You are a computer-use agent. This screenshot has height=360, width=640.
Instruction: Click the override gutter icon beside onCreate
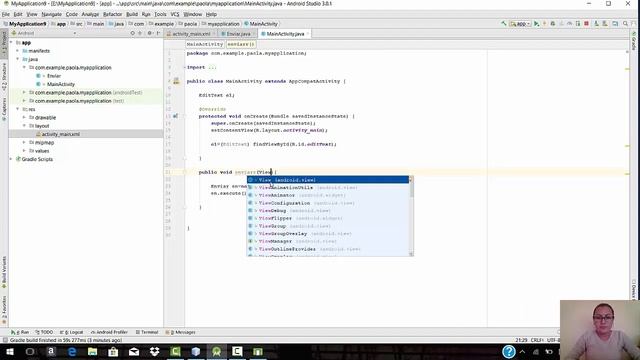[x=176, y=116]
